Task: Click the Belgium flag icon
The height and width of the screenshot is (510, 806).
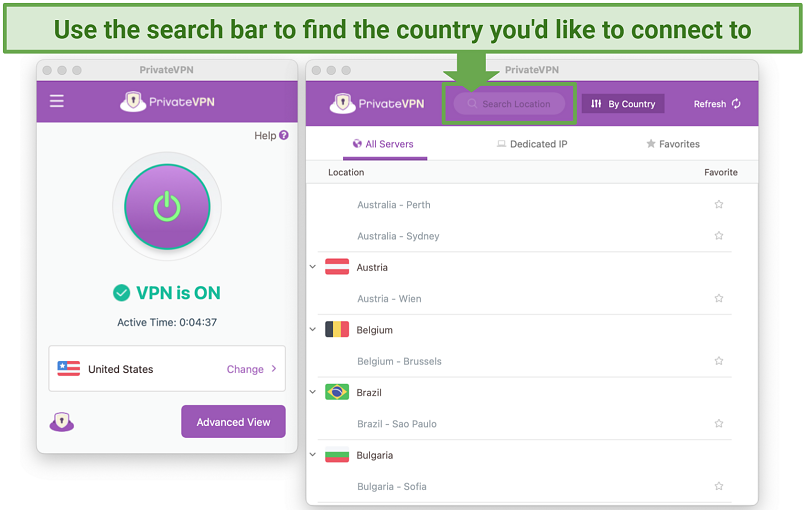Action: 337,330
